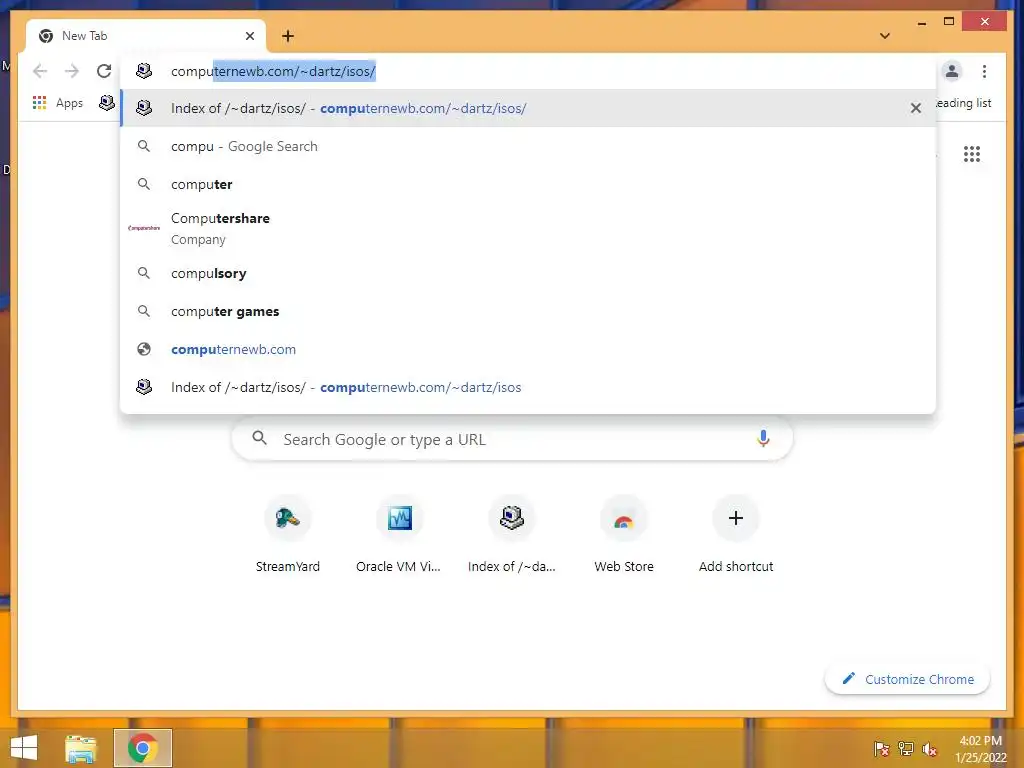Image resolution: width=1024 pixels, height=768 pixels.
Task: Click the site icon in address bar
Action: 144,71
